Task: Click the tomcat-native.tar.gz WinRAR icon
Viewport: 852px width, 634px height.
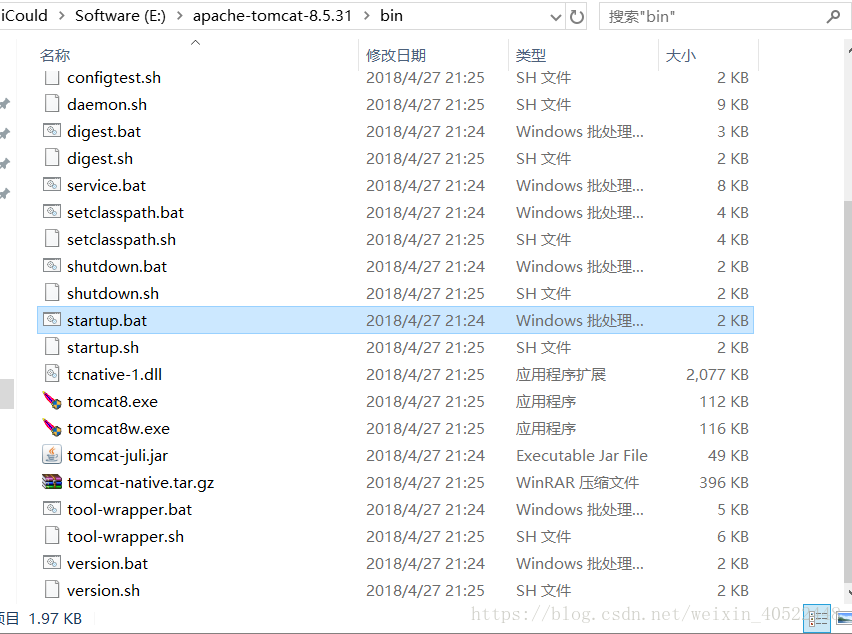Action: tap(52, 482)
